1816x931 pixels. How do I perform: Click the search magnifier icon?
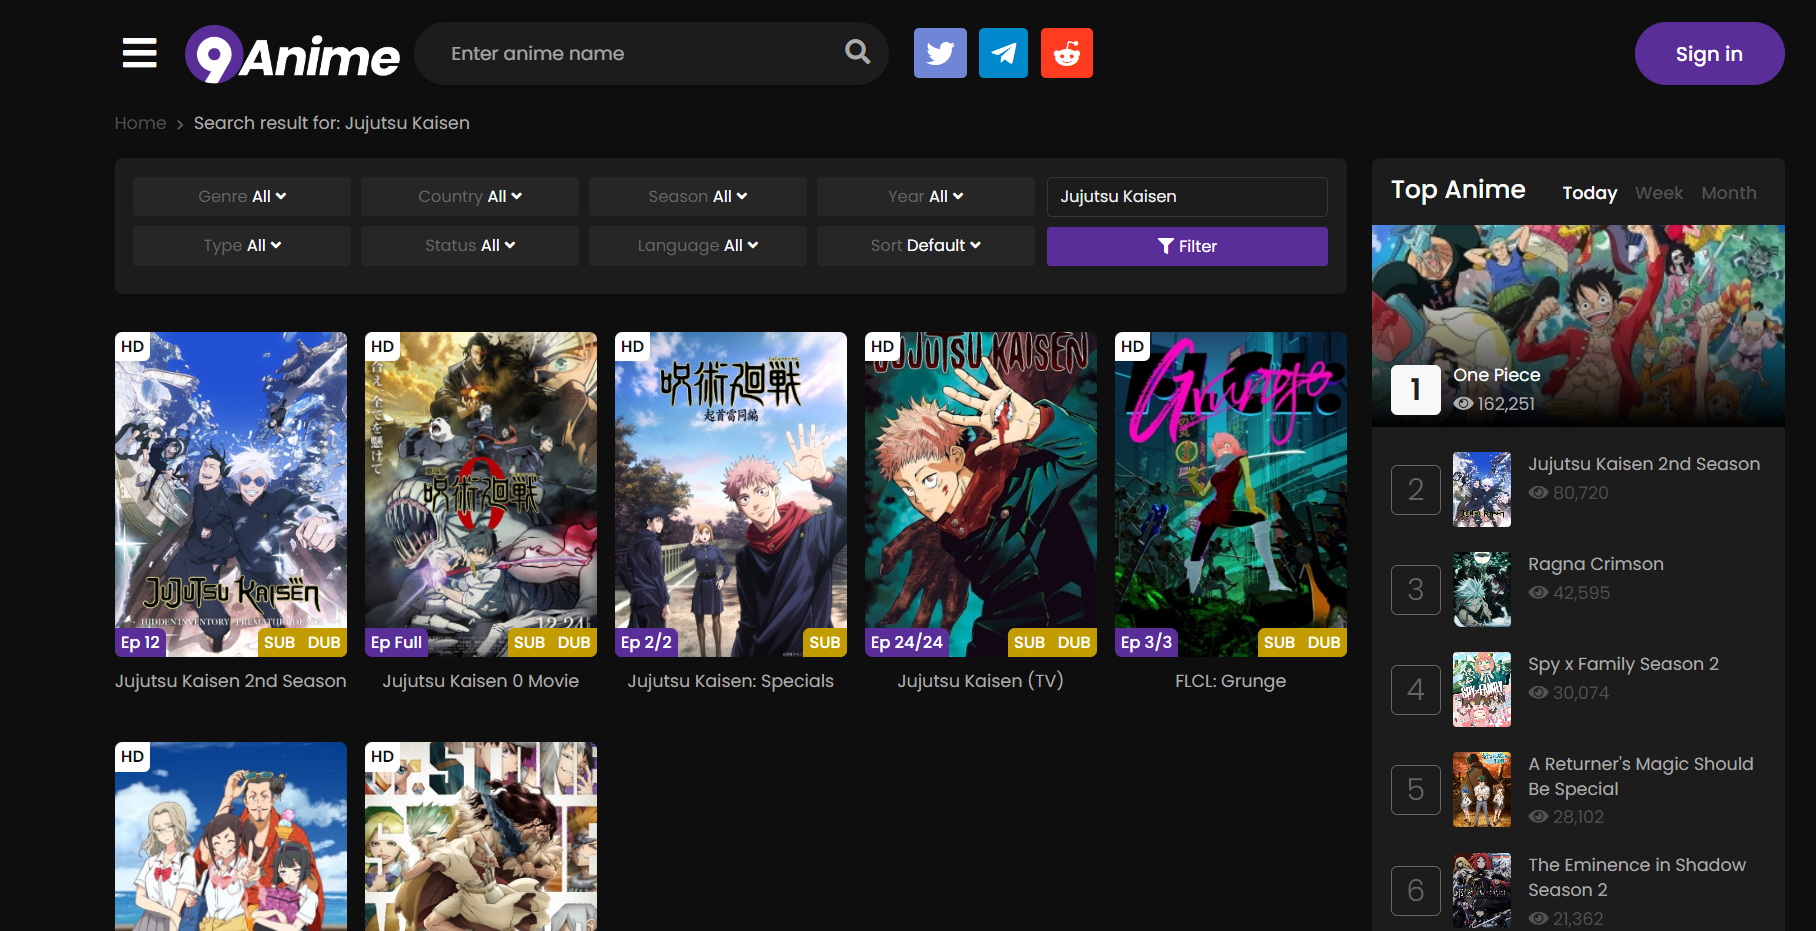[857, 52]
